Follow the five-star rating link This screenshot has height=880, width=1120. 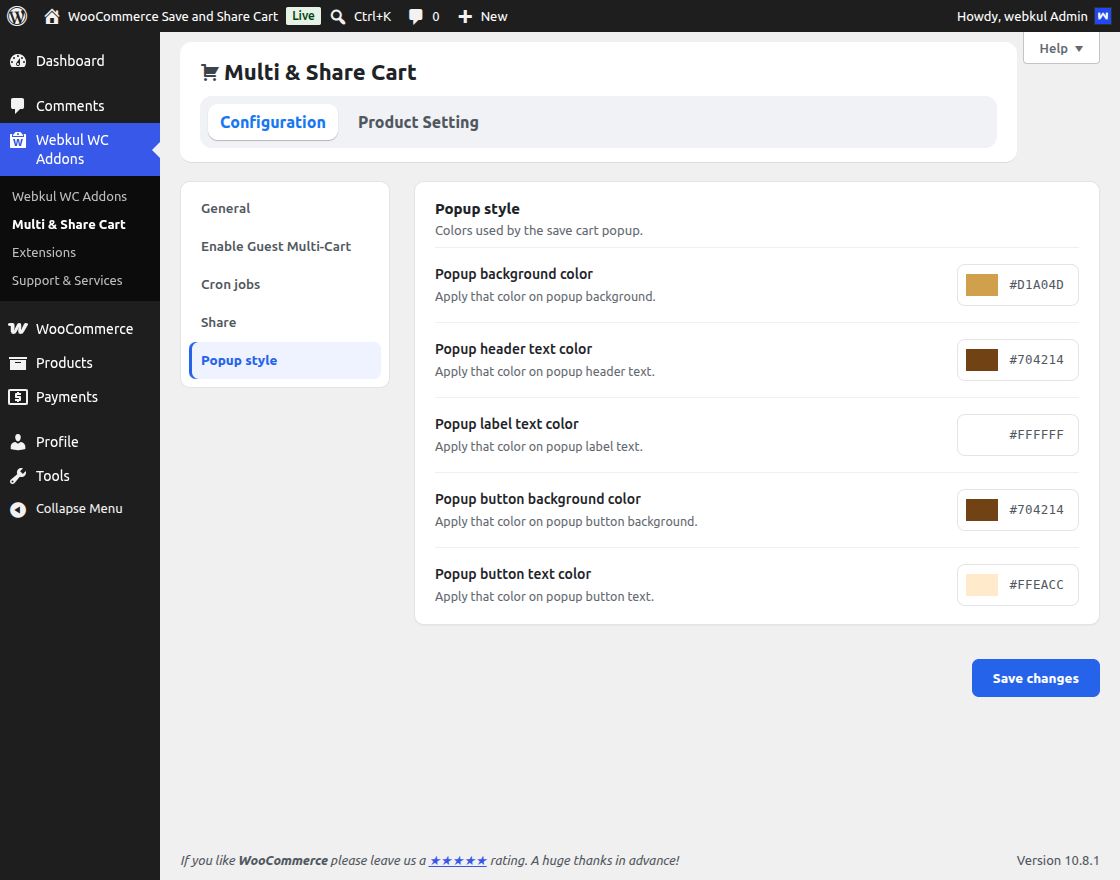click(458, 861)
